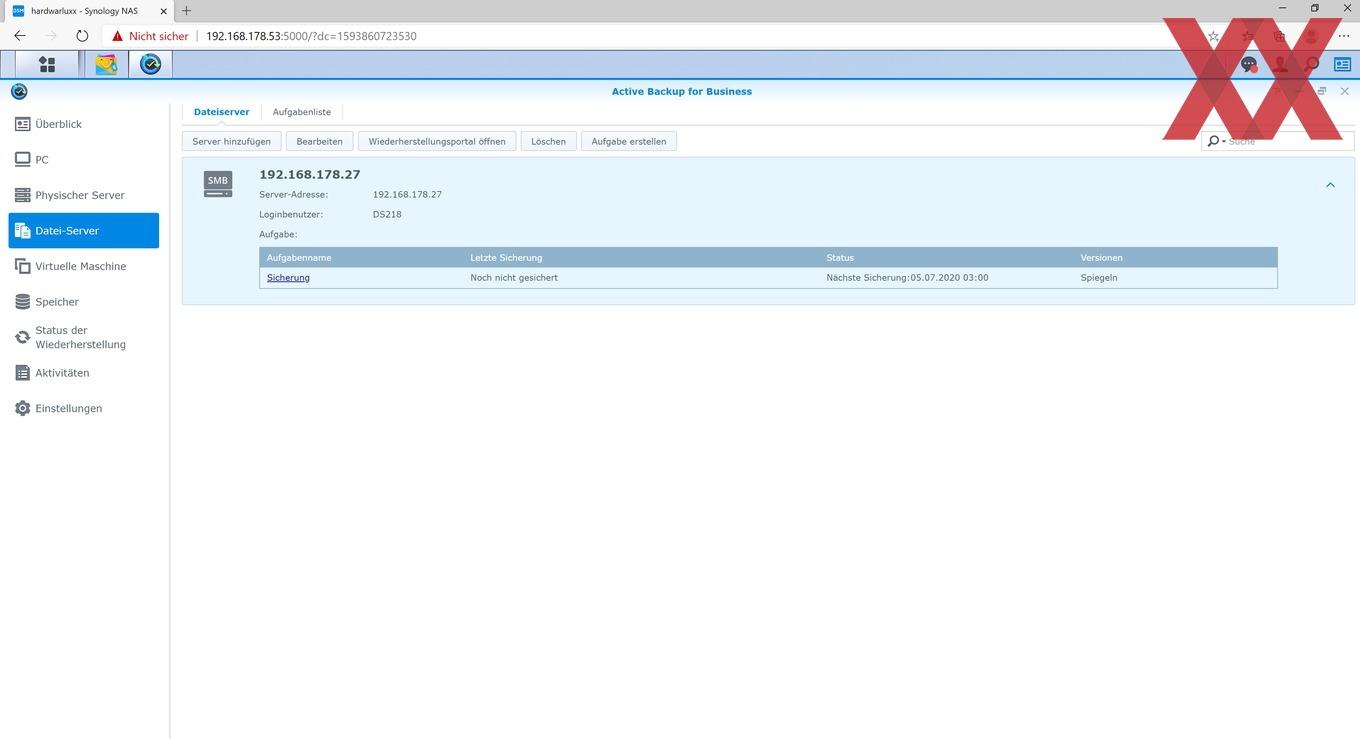Switch to the Dateiserver tab
This screenshot has width=1360, height=739.
tap(221, 112)
